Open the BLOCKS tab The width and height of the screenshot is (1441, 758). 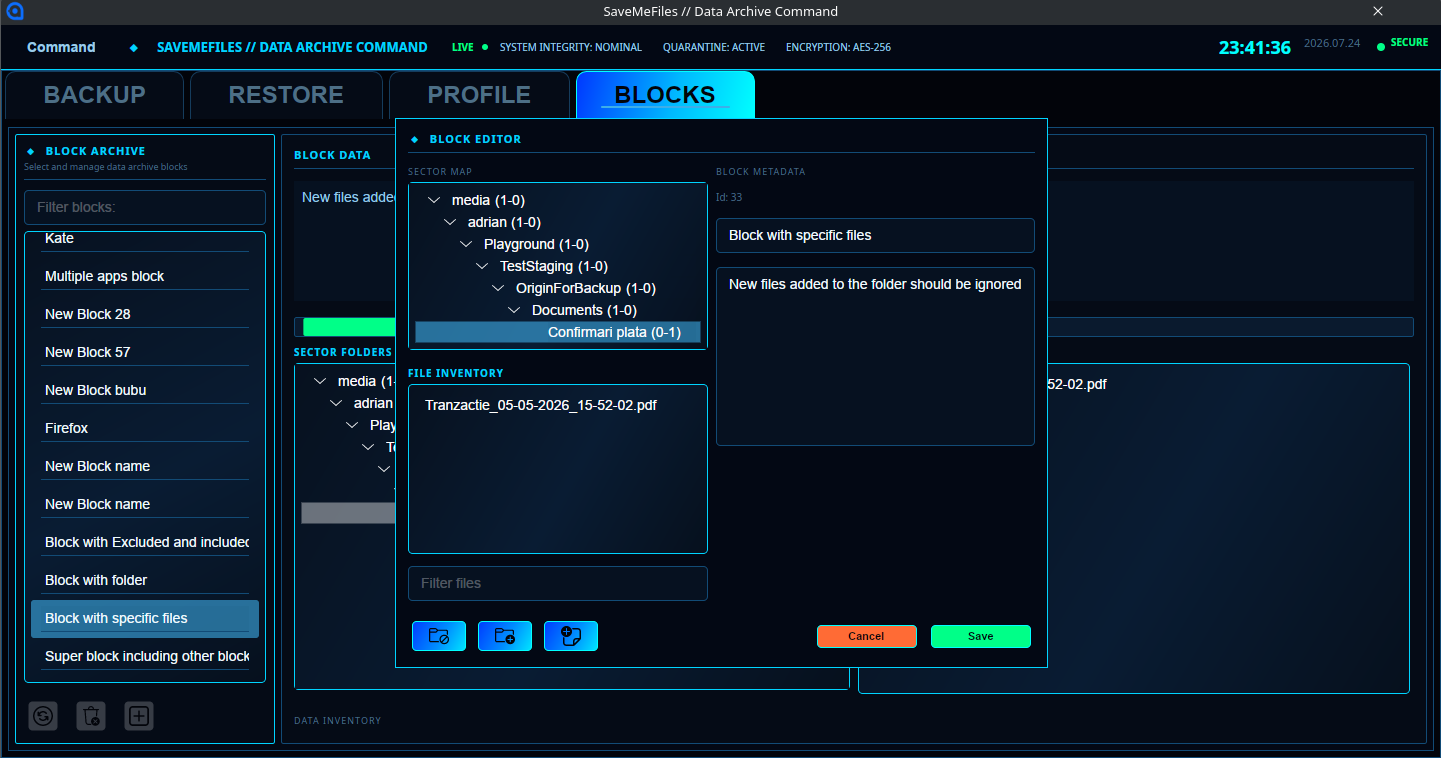[665, 95]
